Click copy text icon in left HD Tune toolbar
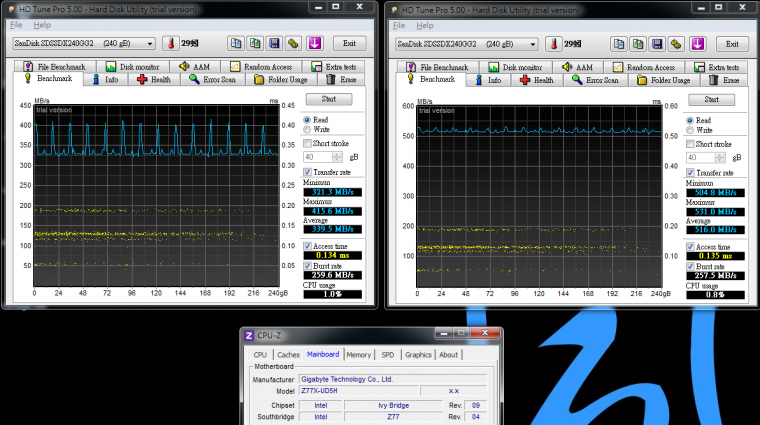760x425 pixels. [x=235, y=44]
